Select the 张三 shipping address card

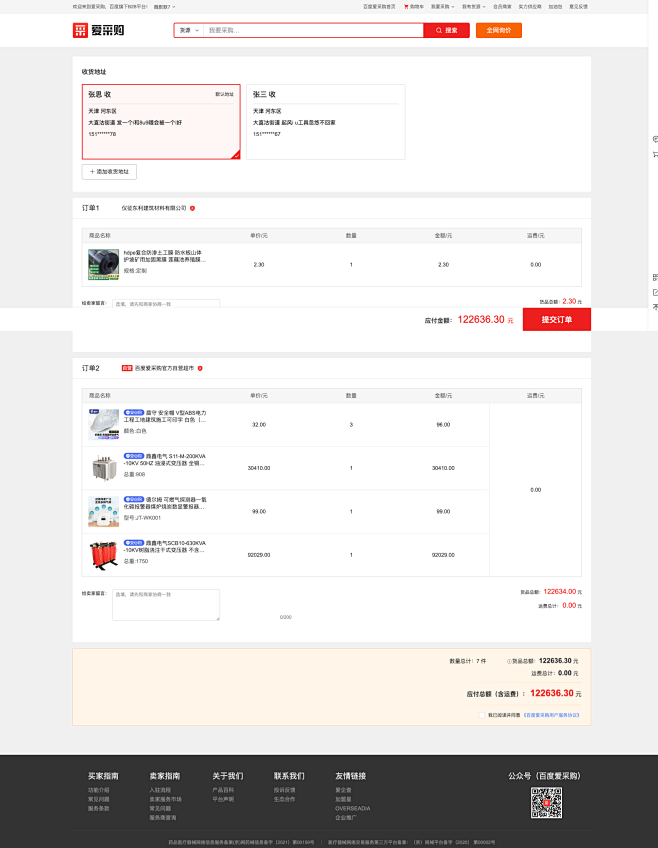pos(325,121)
